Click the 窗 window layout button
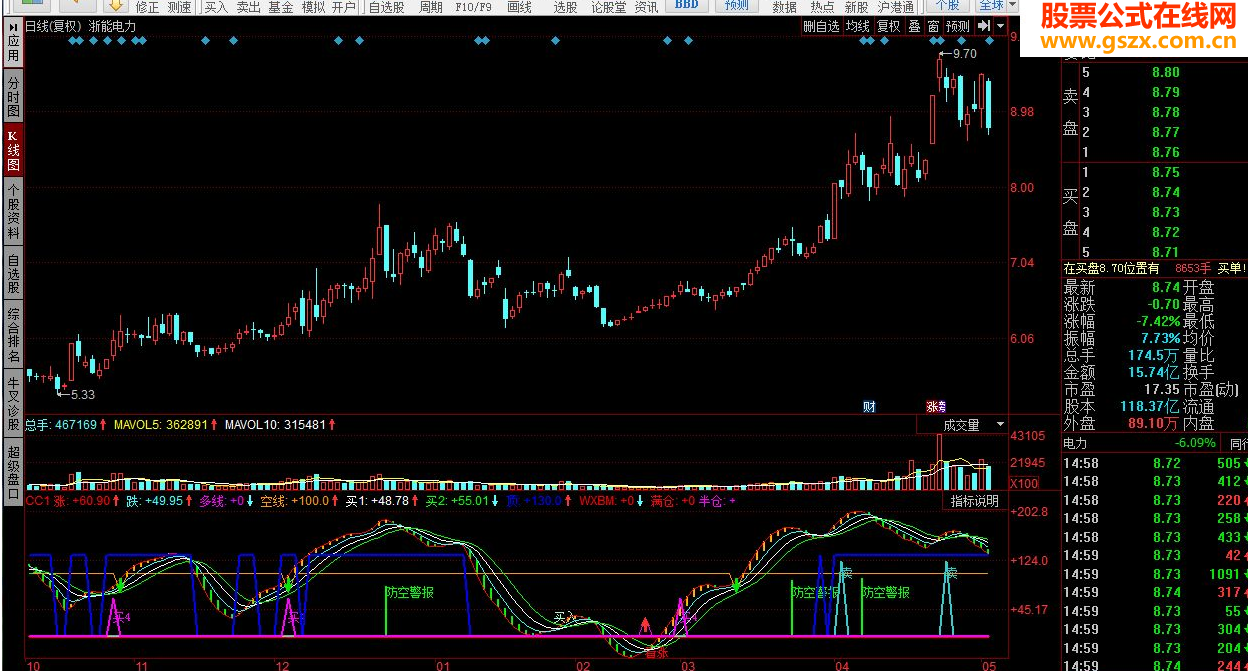 pos(933,27)
